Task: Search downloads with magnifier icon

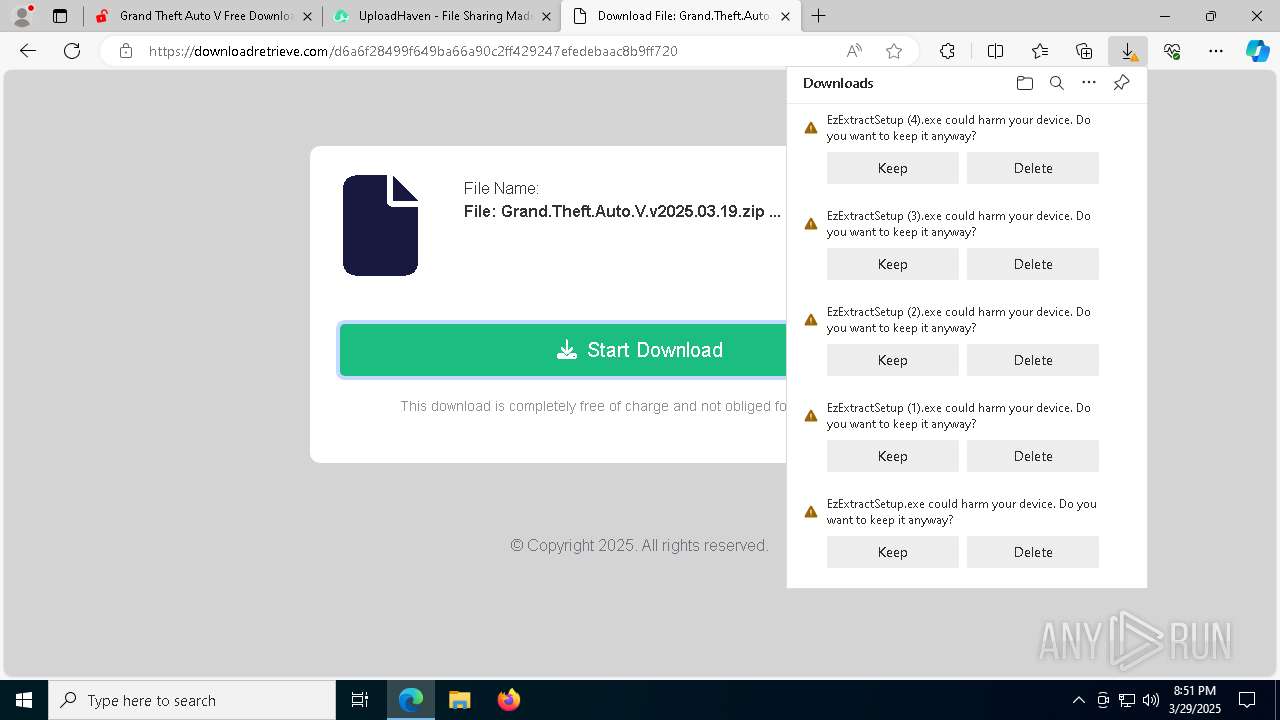Action: [1056, 83]
